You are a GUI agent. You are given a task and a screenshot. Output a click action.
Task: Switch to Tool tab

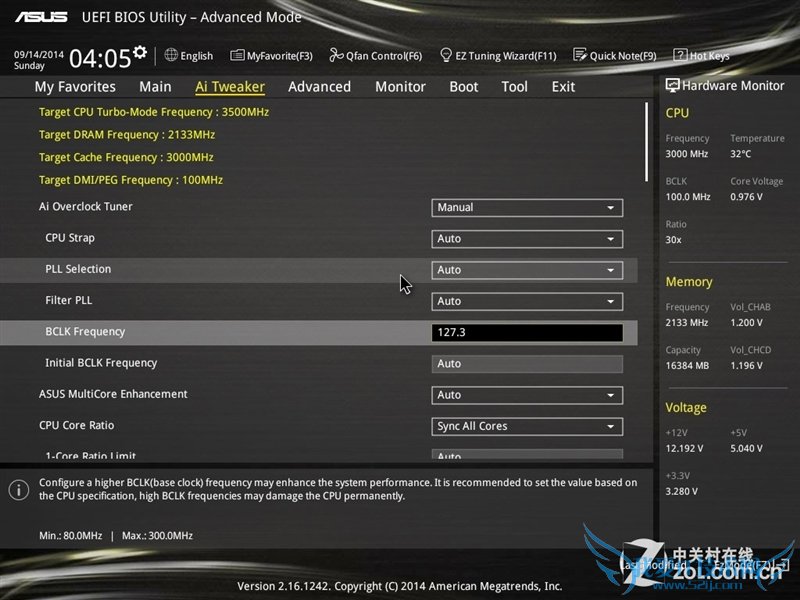(x=514, y=87)
